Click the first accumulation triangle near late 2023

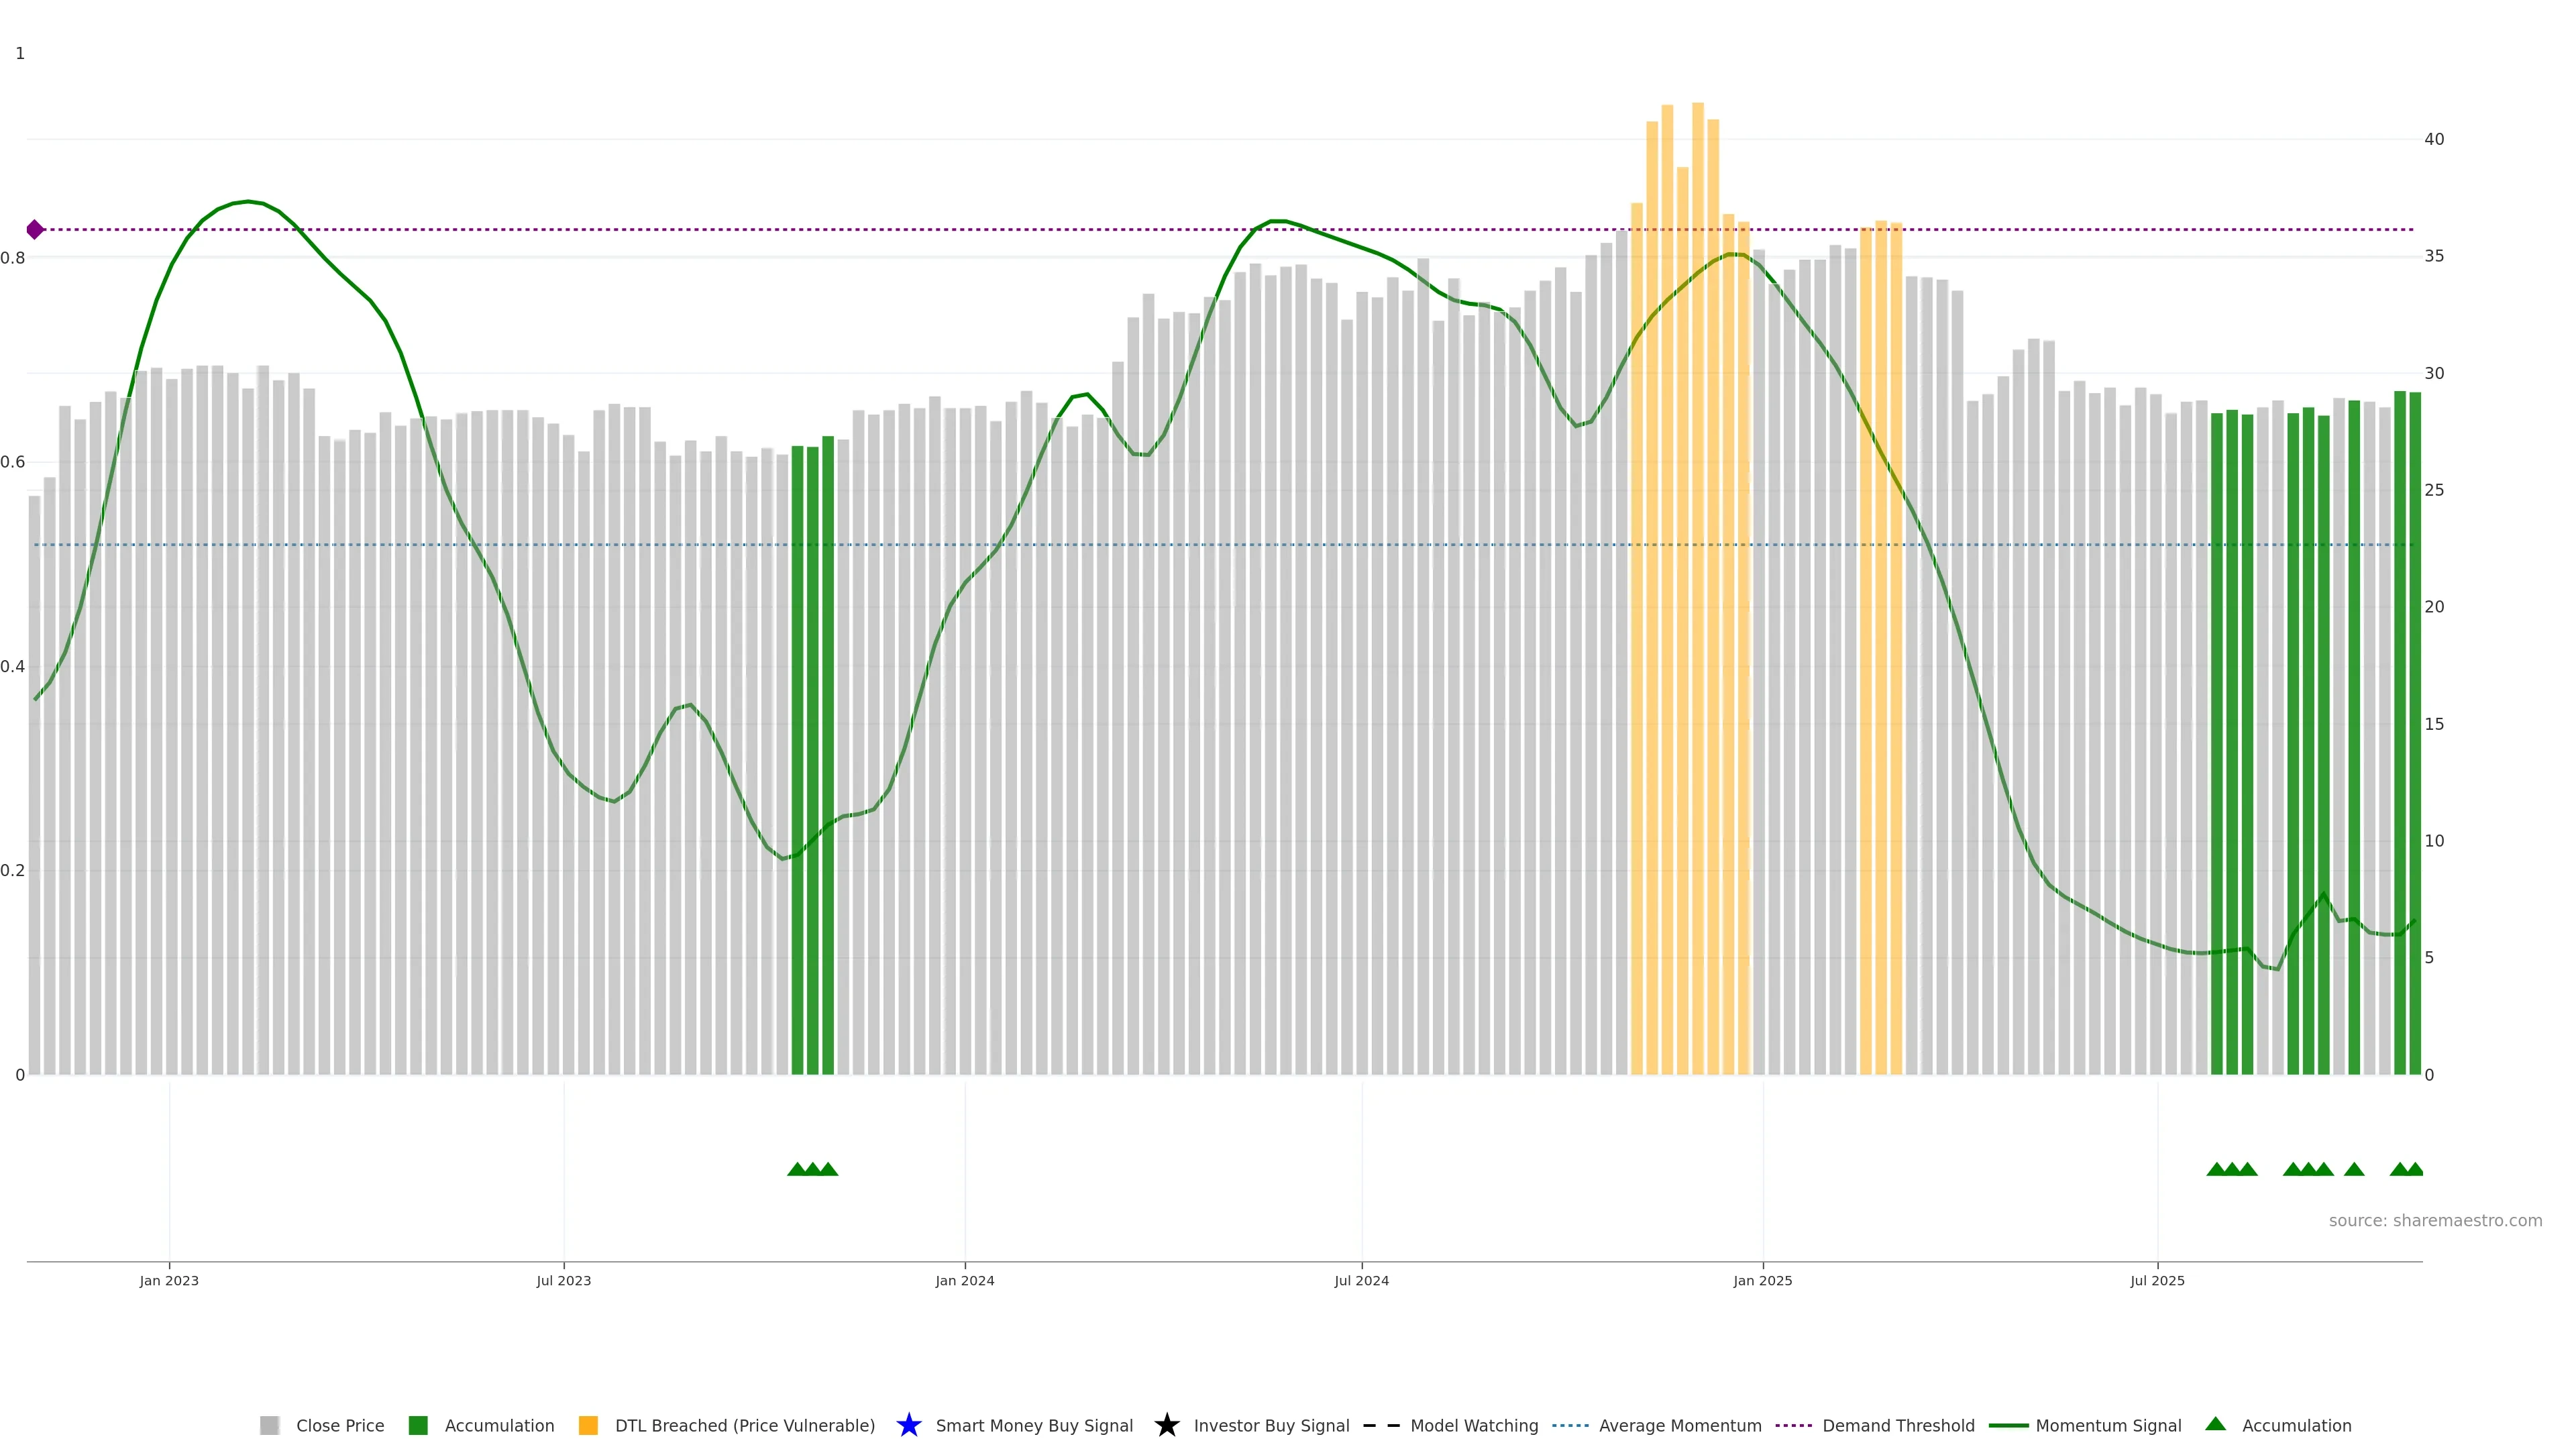[x=797, y=1169]
